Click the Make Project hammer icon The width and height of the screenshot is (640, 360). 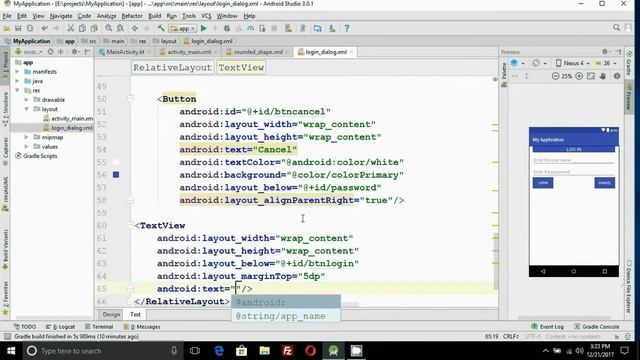click(161, 29)
